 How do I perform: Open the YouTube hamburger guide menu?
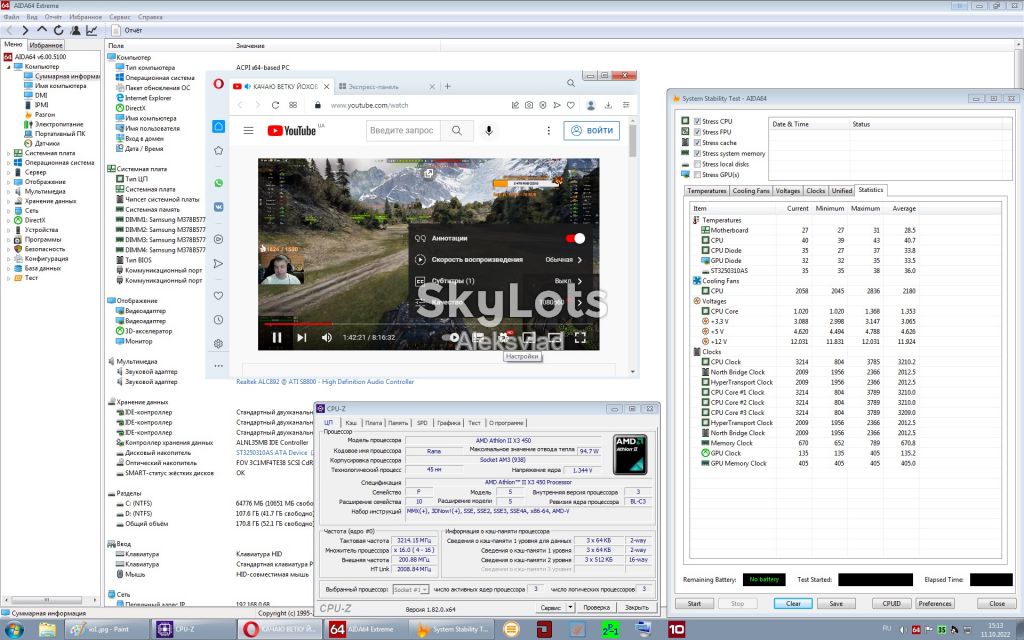point(248,131)
